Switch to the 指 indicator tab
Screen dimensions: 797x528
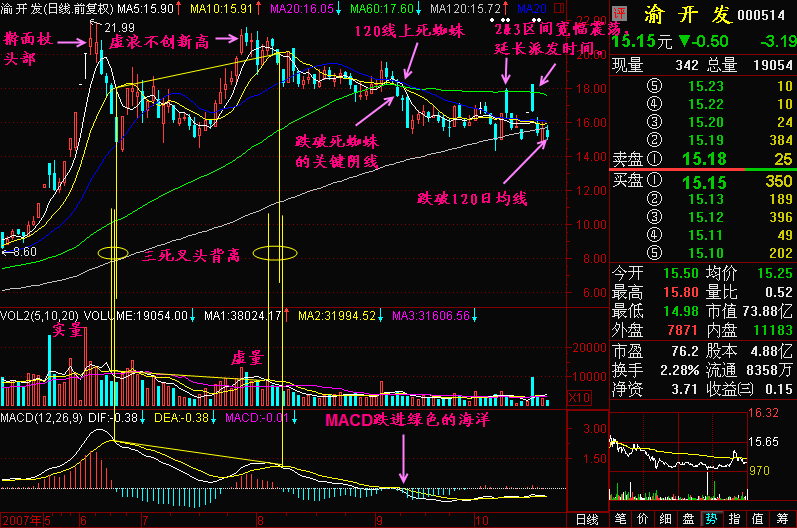(734, 519)
